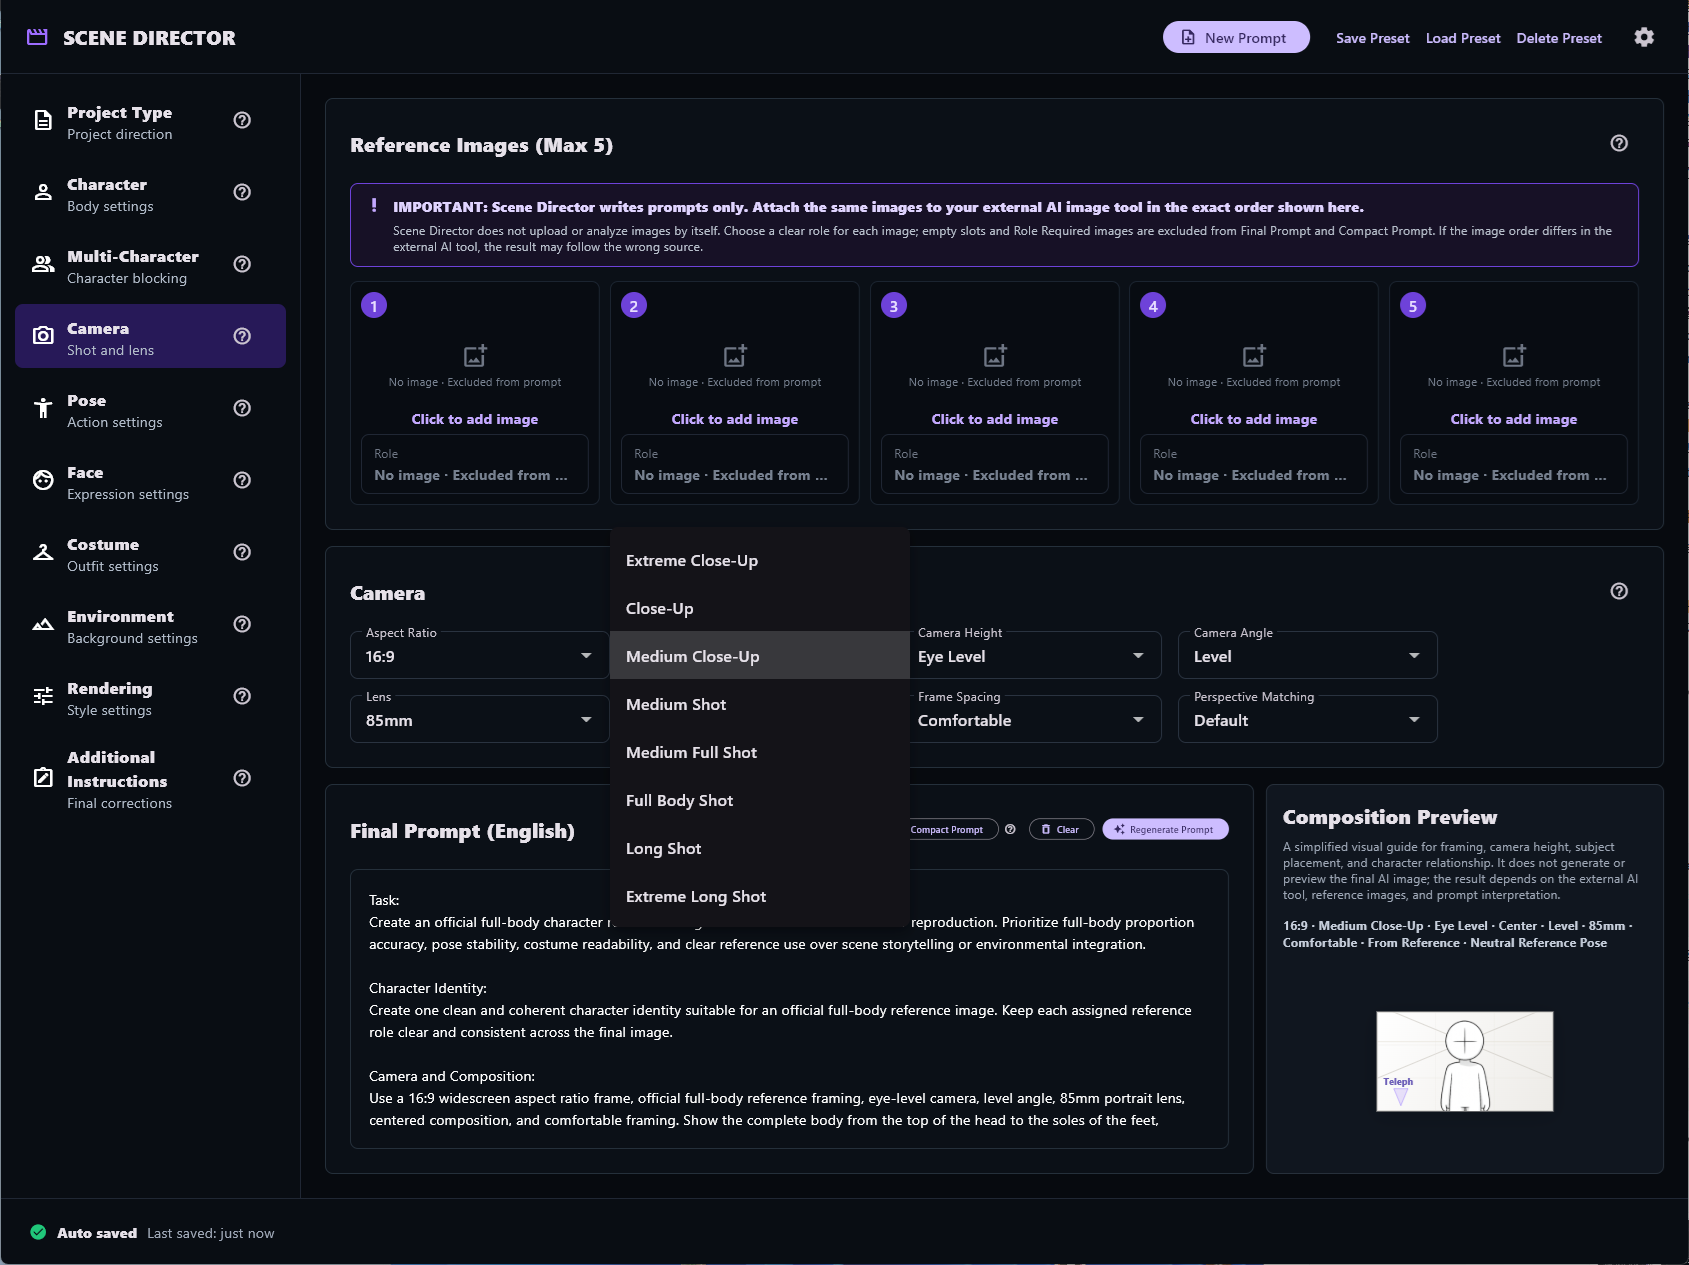Choose Medium Close-Up from shot list
The image size is (1689, 1265).
760,656
